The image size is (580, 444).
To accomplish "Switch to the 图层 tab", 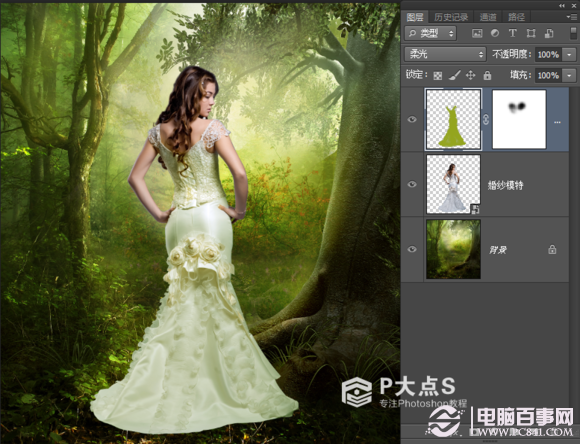I will [415, 17].
